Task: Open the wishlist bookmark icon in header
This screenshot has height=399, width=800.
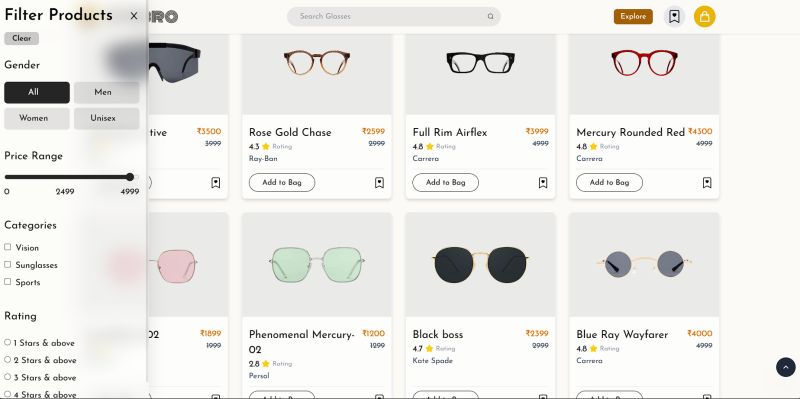Action: tap(674, 16)
